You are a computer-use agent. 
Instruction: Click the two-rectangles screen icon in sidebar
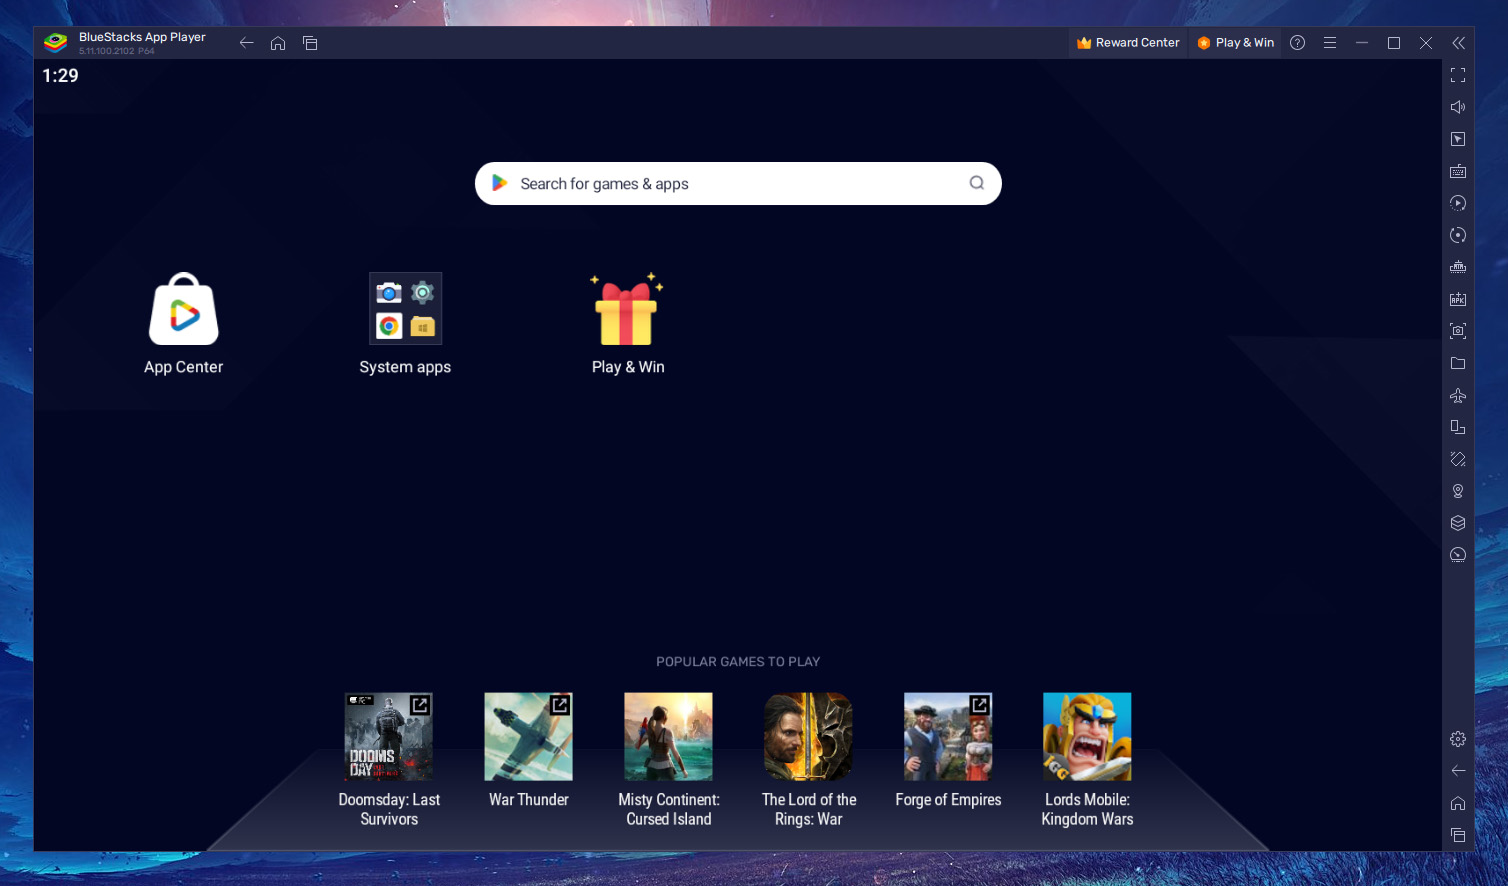tap(1458, 427)
